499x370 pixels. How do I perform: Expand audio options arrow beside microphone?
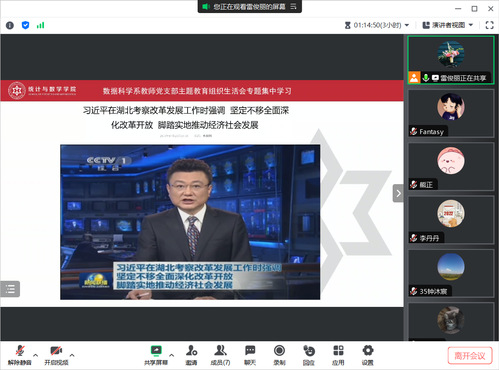click(x=36, y=355)
